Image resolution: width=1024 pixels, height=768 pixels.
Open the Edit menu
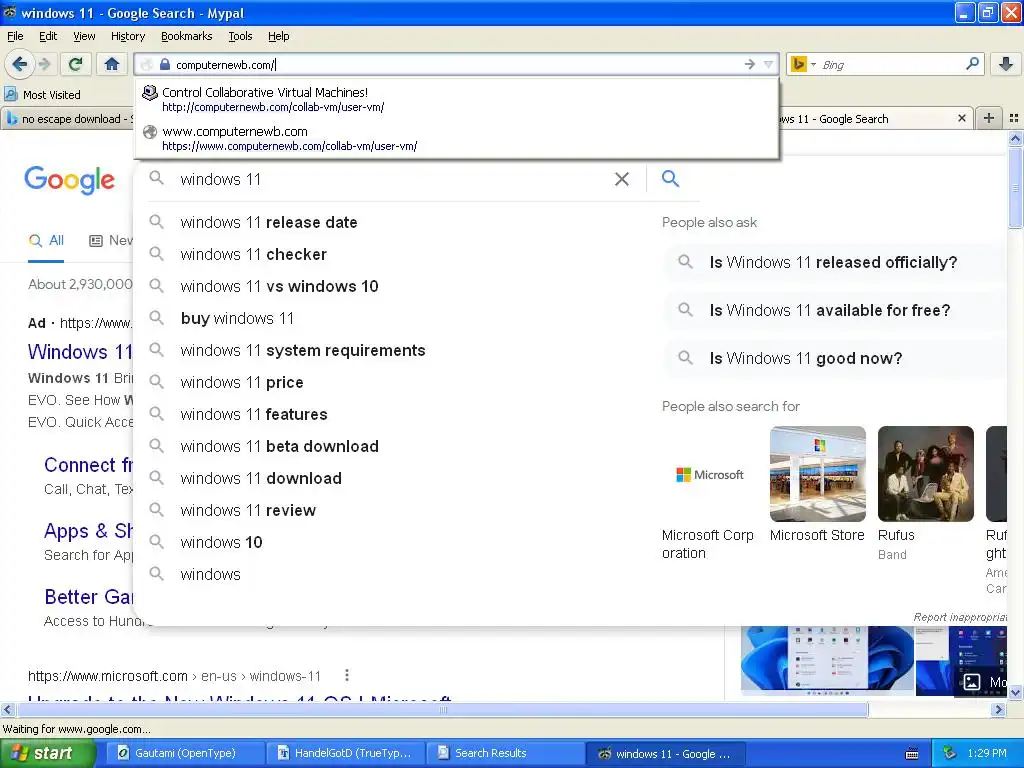[48, 36]
